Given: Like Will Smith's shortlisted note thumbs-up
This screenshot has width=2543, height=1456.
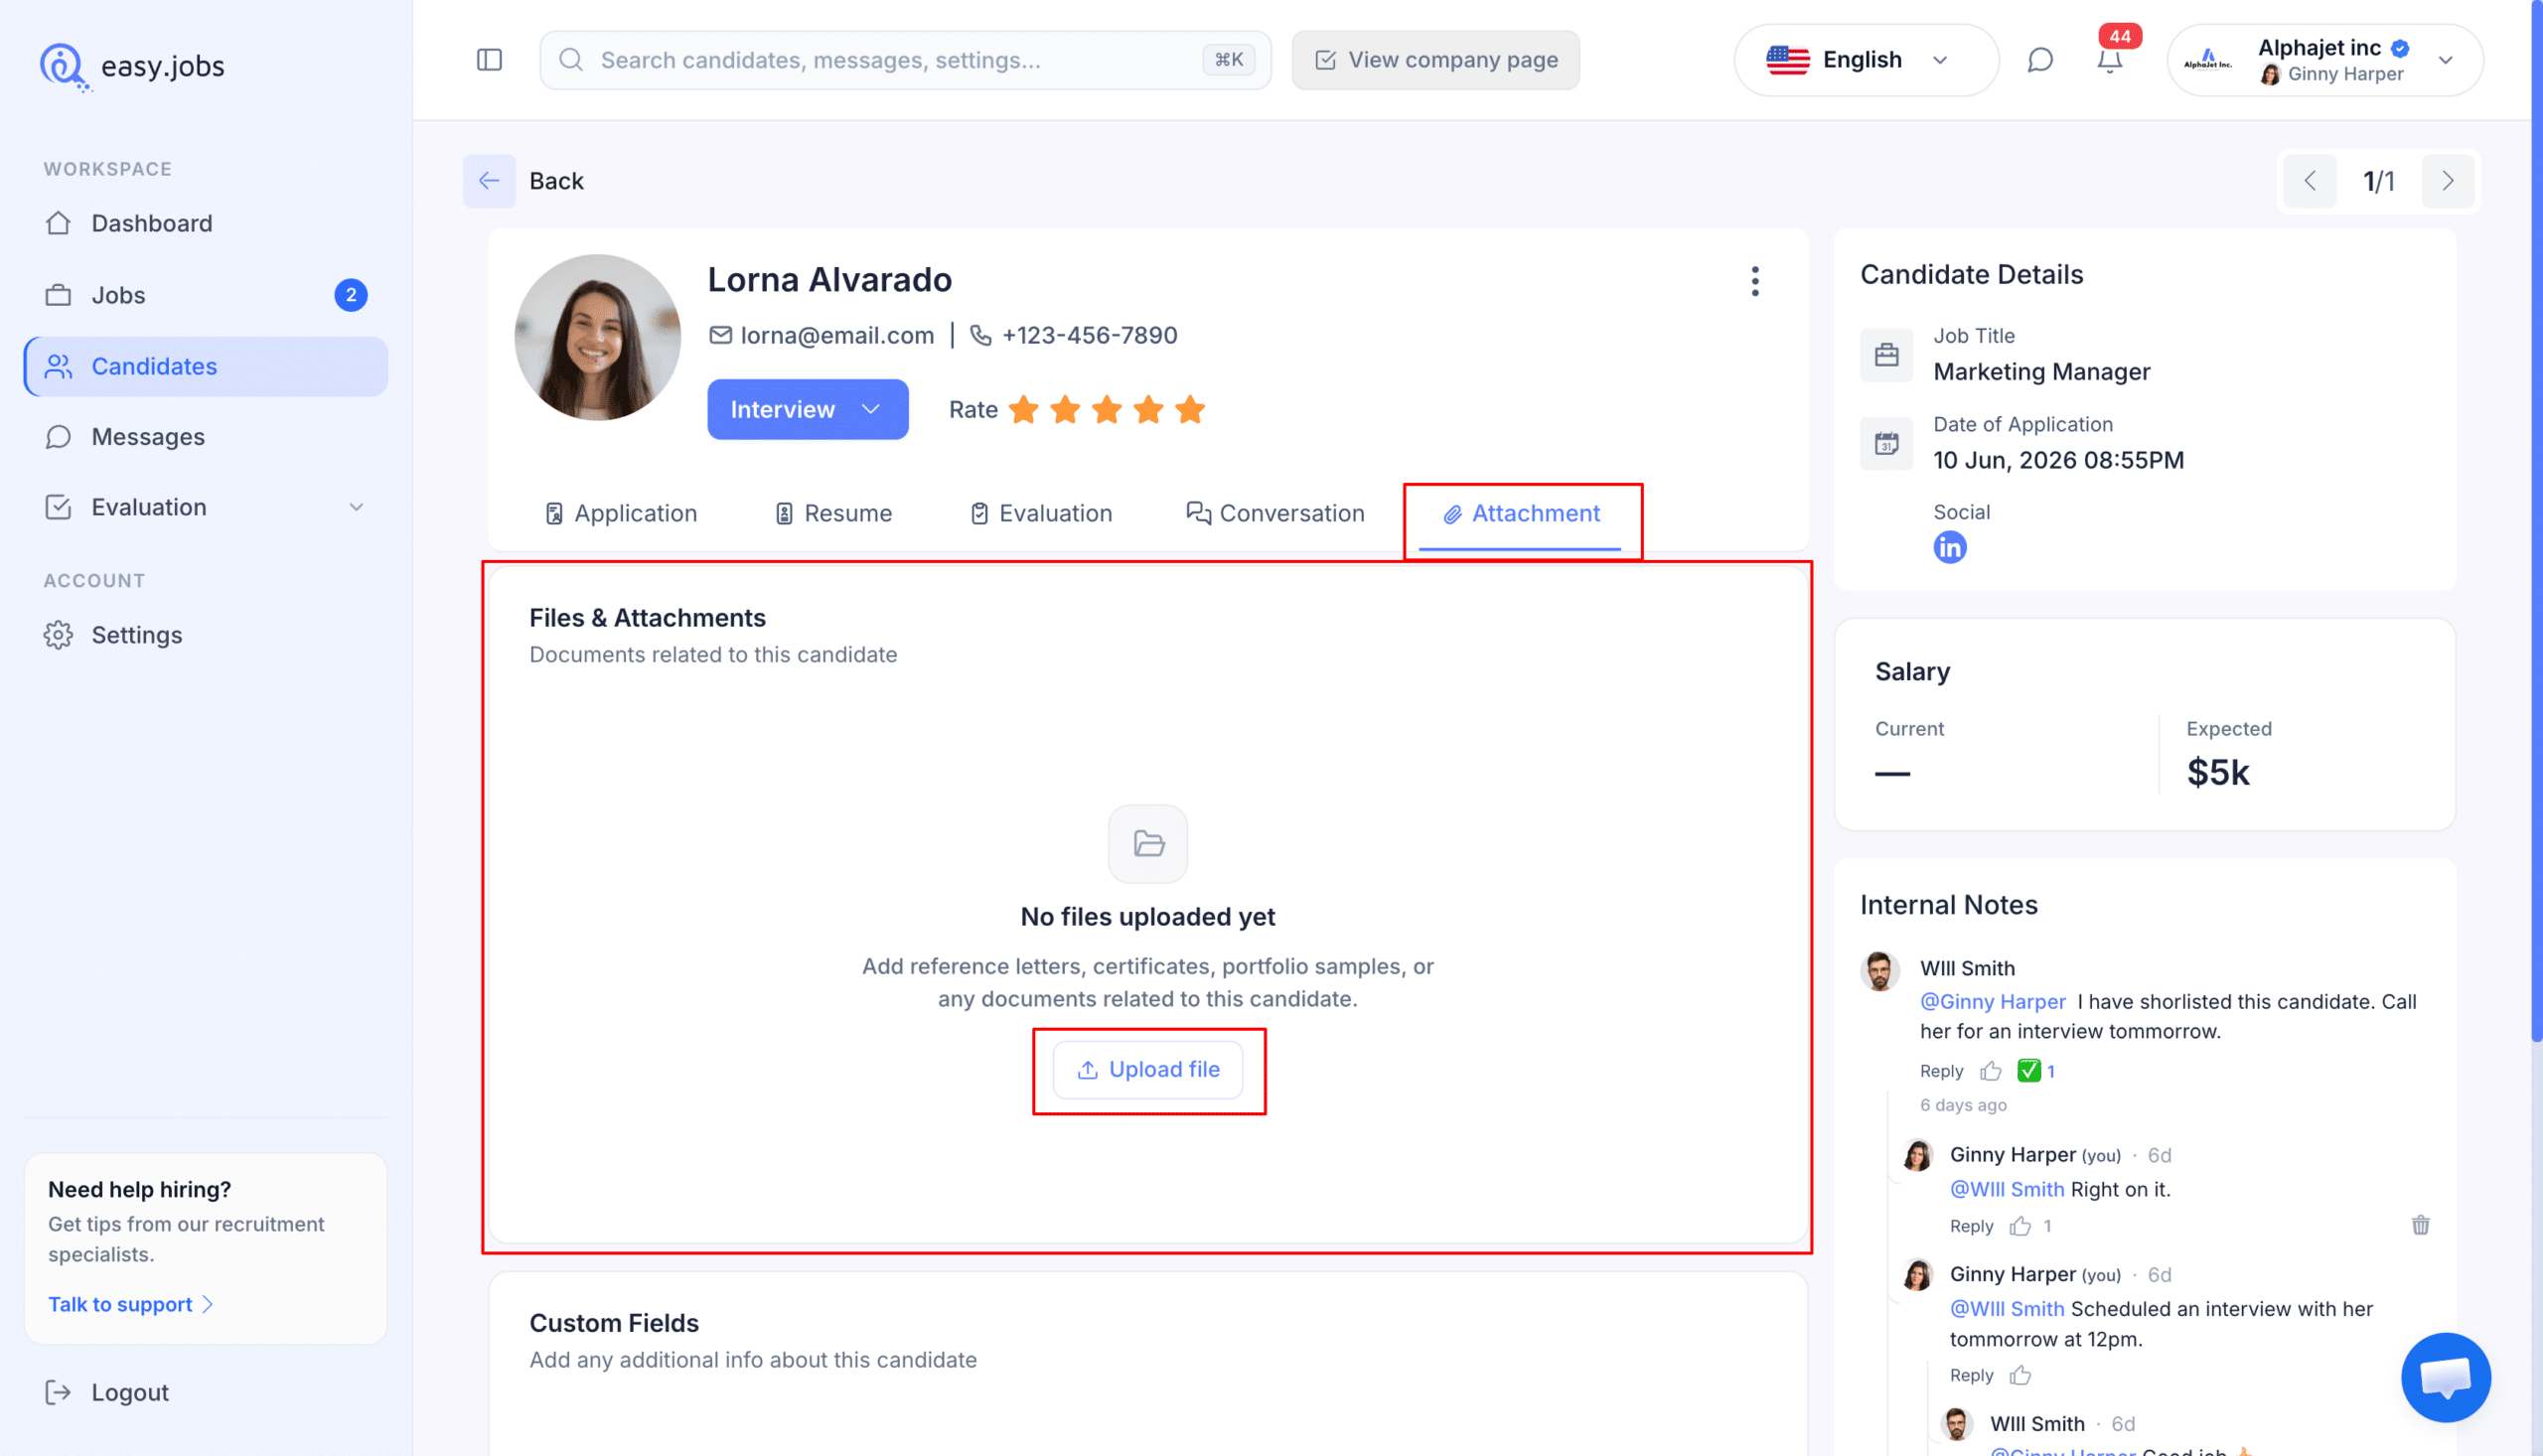Looking at the screenshot, I should pyautogui.click(x=1991, y=1071).
